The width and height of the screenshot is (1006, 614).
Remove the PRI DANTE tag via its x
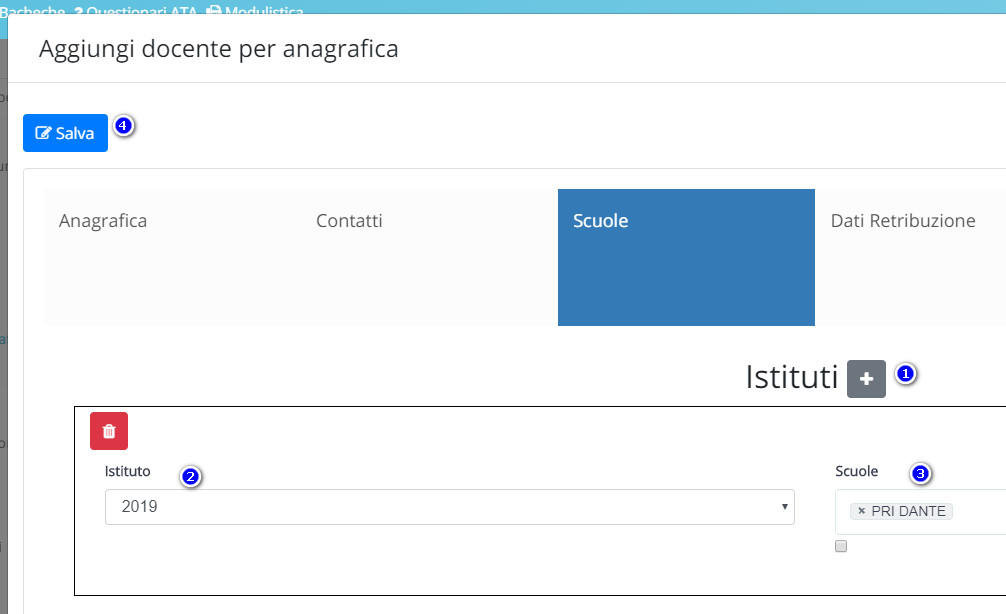coord(862,511)
